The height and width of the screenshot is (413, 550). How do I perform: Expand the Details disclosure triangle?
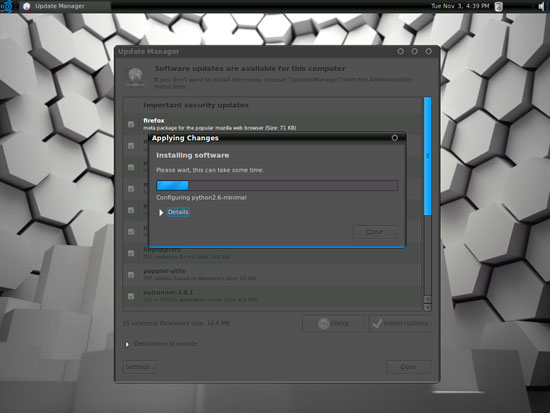click(x=161, y=212)
